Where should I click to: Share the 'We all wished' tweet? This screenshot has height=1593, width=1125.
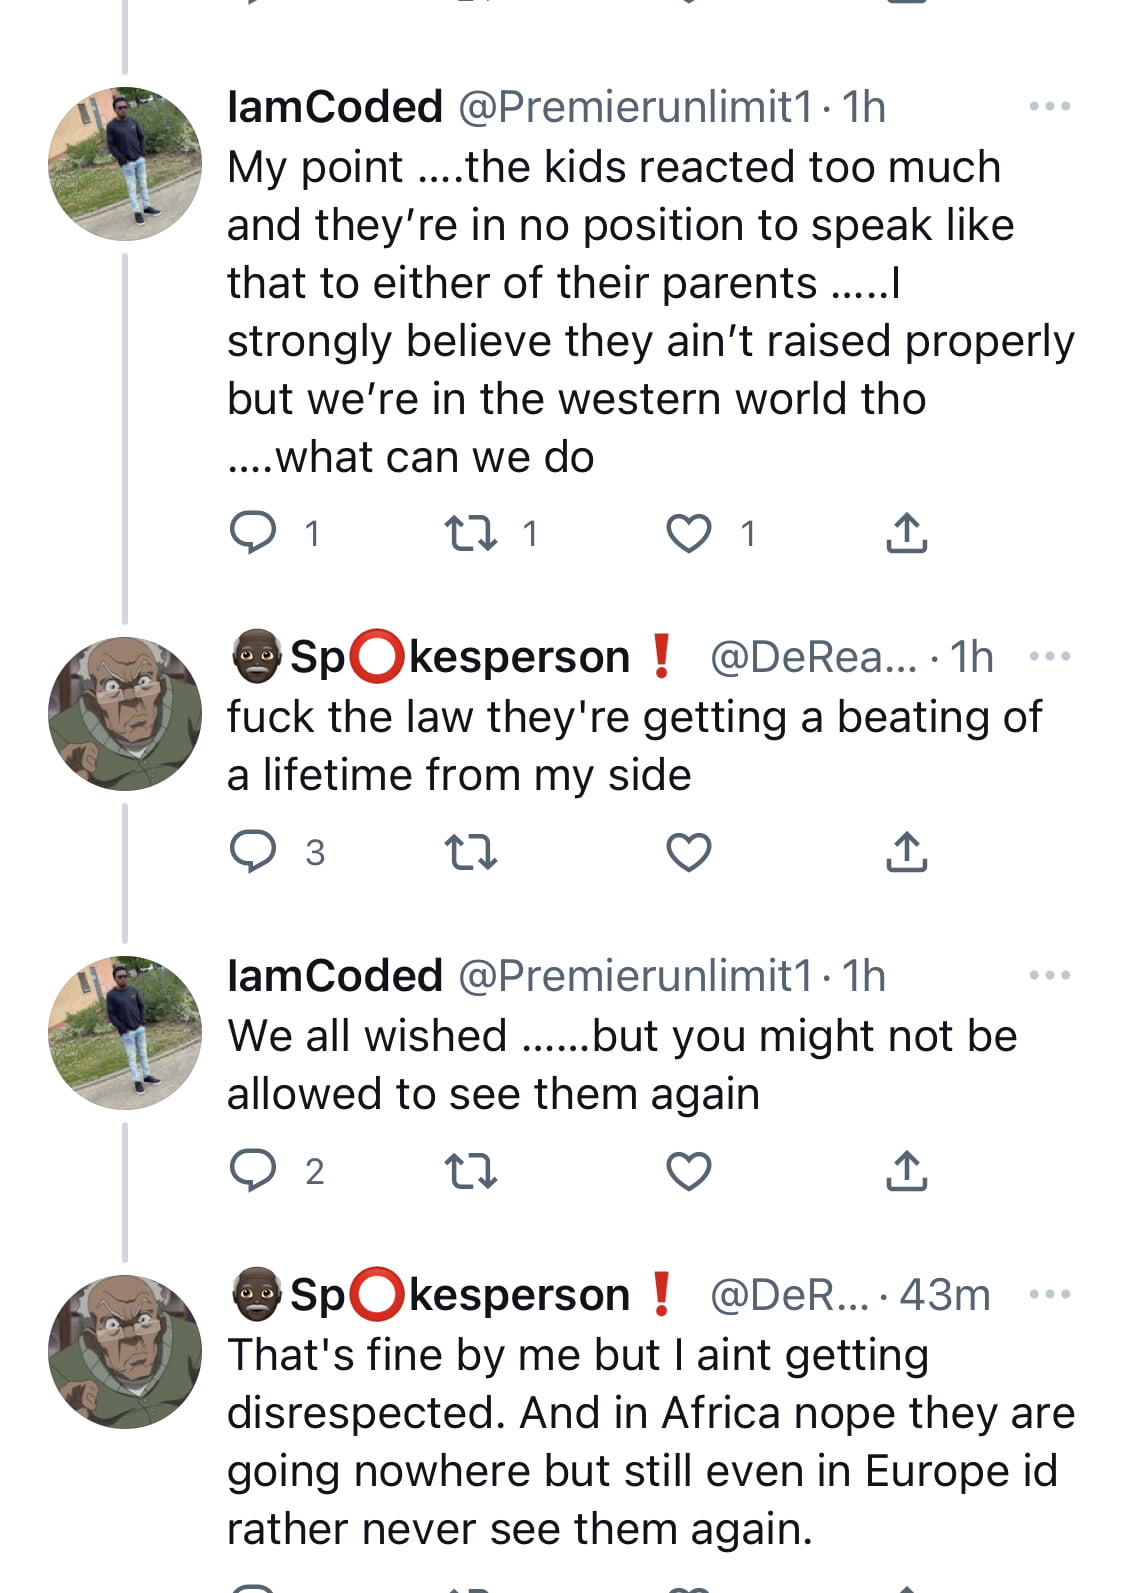tap(906, 1170)
